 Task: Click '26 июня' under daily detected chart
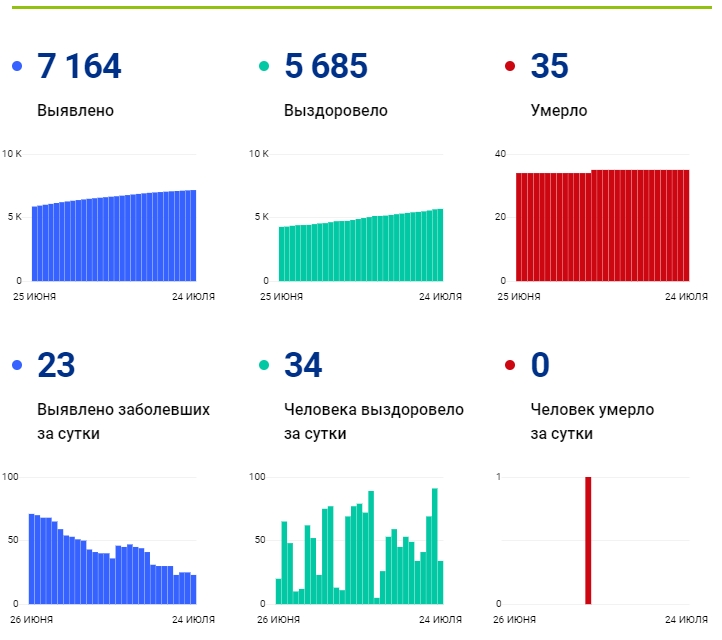click(31, 620)
